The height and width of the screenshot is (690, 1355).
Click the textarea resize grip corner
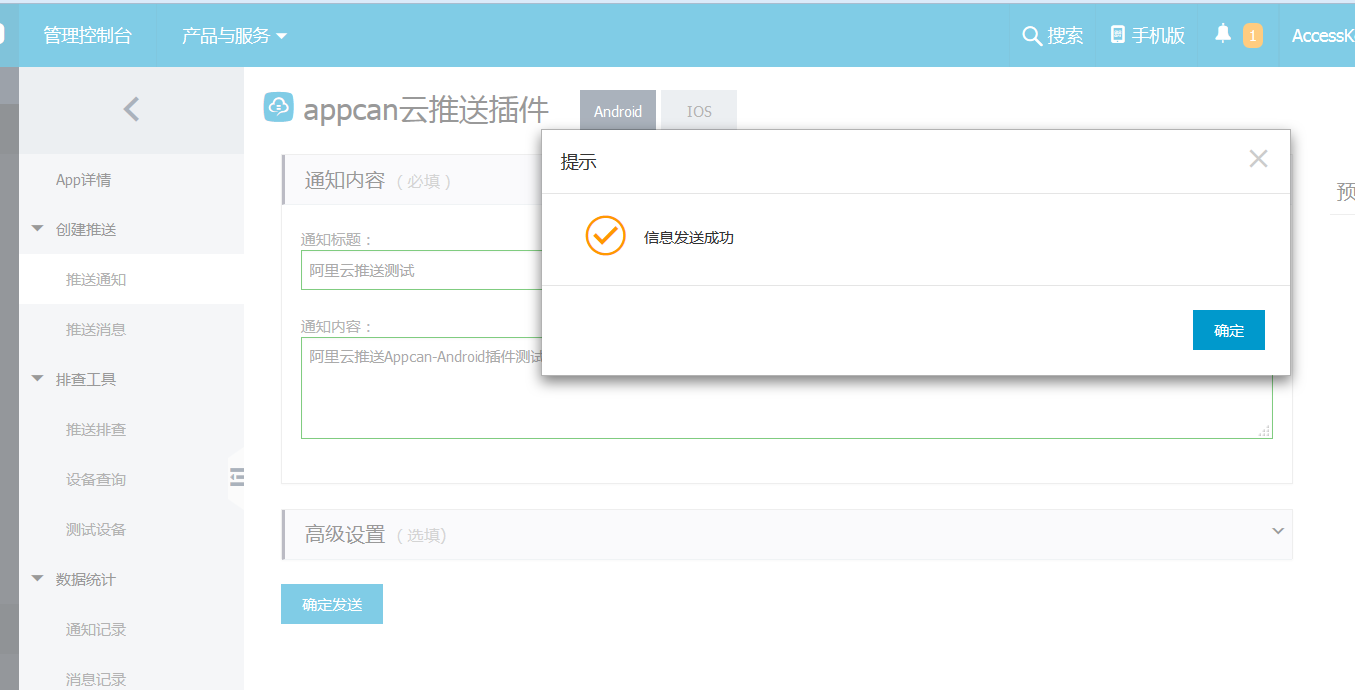[1265, 431]
